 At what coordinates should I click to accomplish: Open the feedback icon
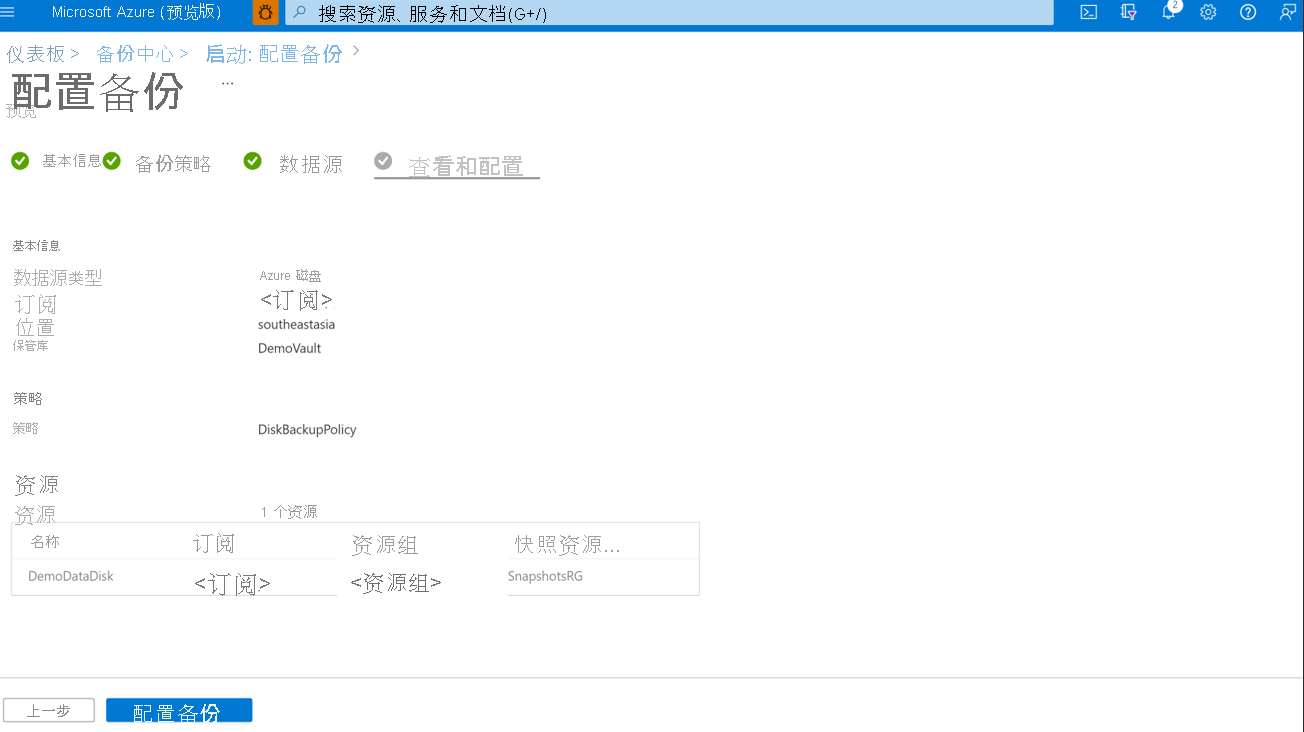click(1288, 13)
